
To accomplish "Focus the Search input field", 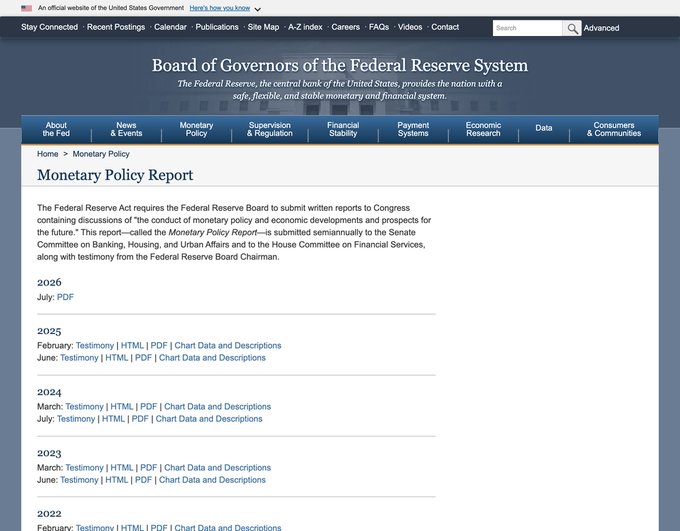I will [527, 28].
